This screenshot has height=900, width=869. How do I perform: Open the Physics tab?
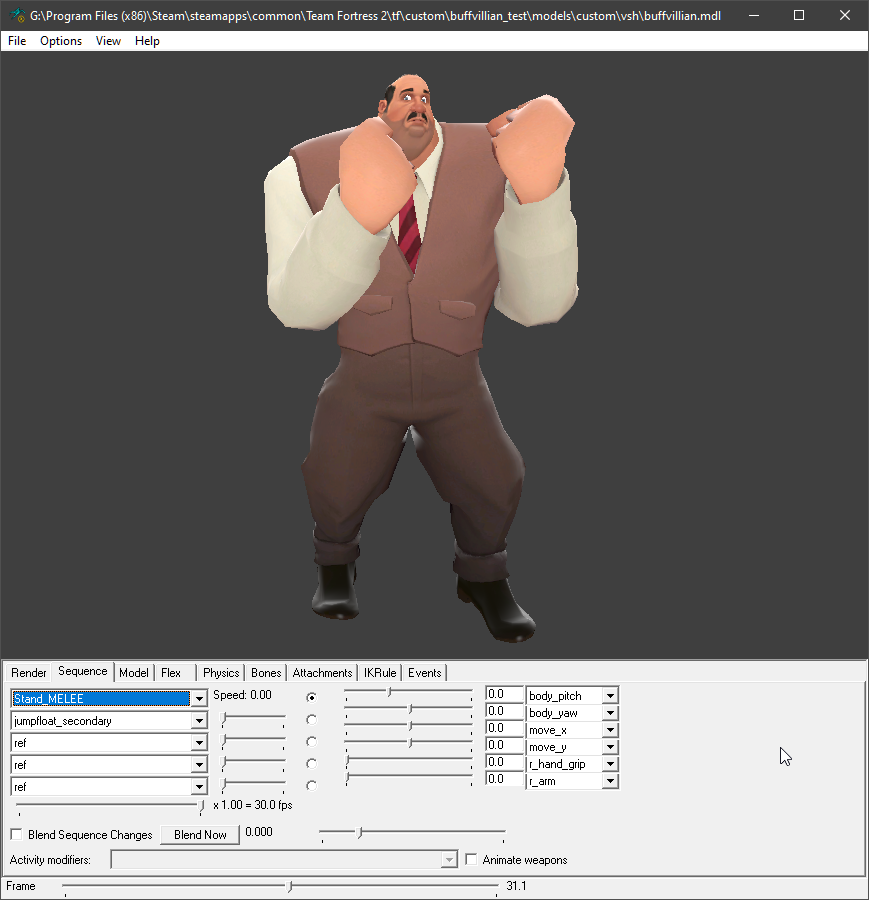(221, 673)
